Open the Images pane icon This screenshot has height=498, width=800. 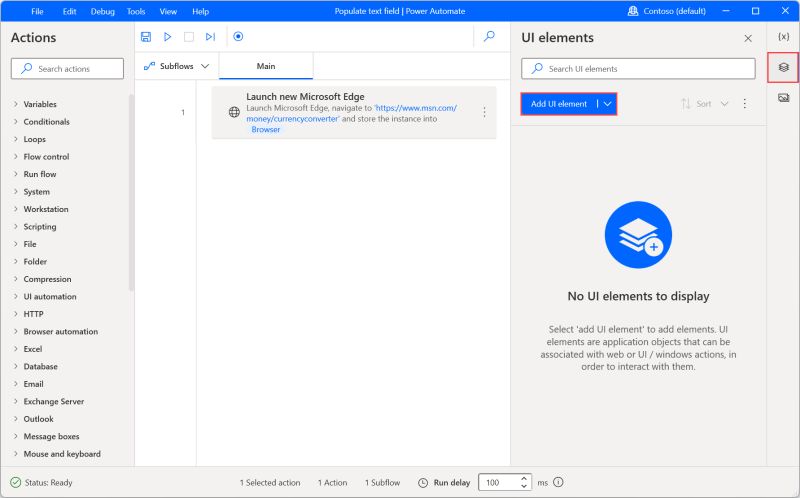pos(784,97)
